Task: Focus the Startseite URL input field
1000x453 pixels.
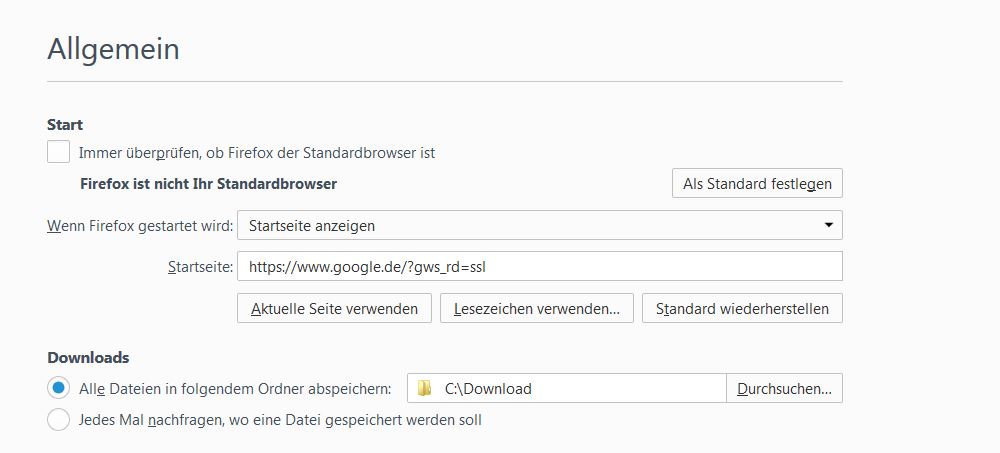Action: coord(539,267)
